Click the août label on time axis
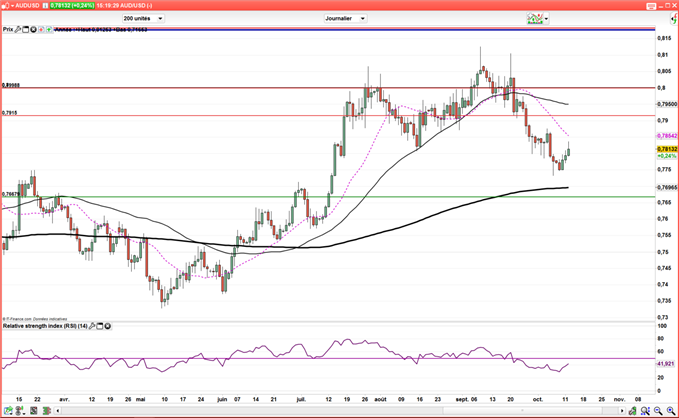The height and width of the screenshot is (418, 679). [x=380, y=399]
